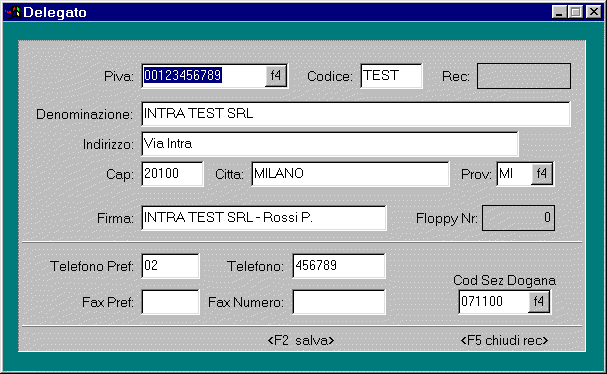
Task: Close the Delegato window
Action: click(x=593, y=12)
